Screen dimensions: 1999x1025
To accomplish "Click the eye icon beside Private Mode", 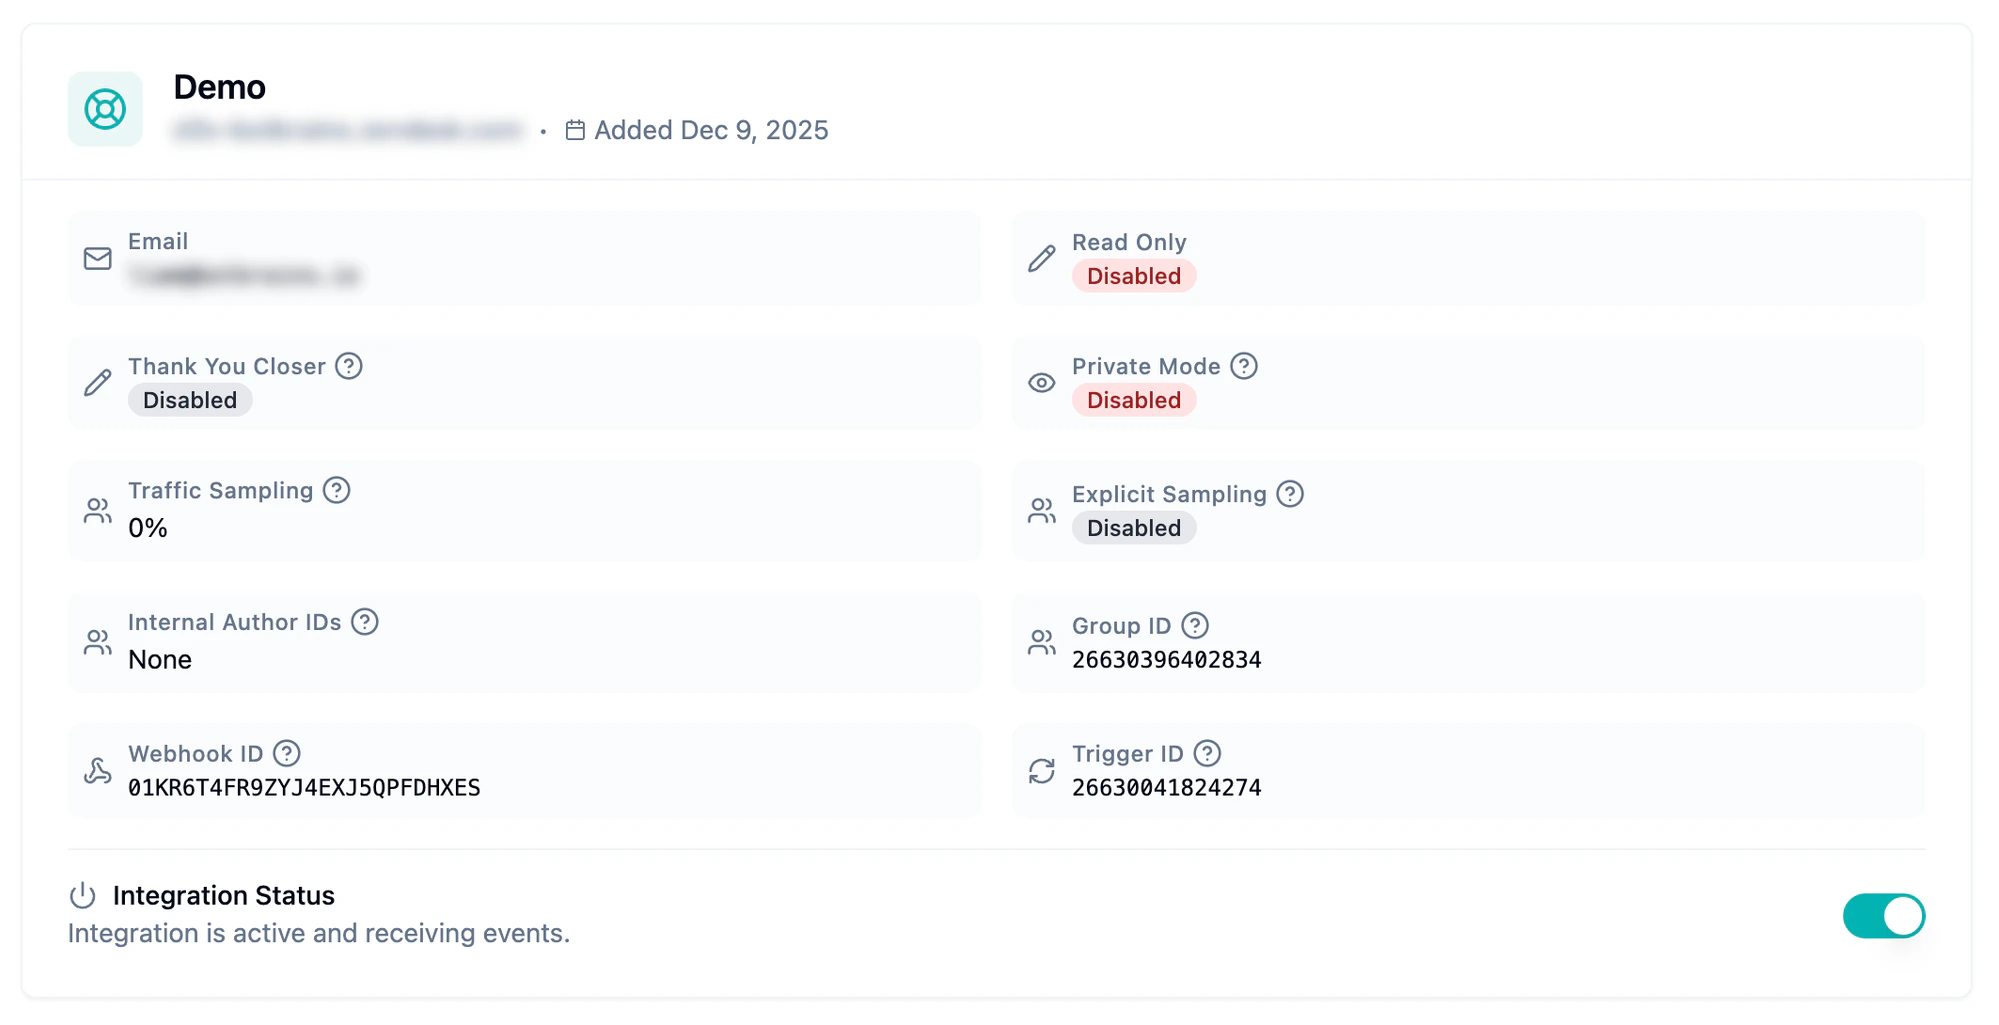I will coord(1042,383).
